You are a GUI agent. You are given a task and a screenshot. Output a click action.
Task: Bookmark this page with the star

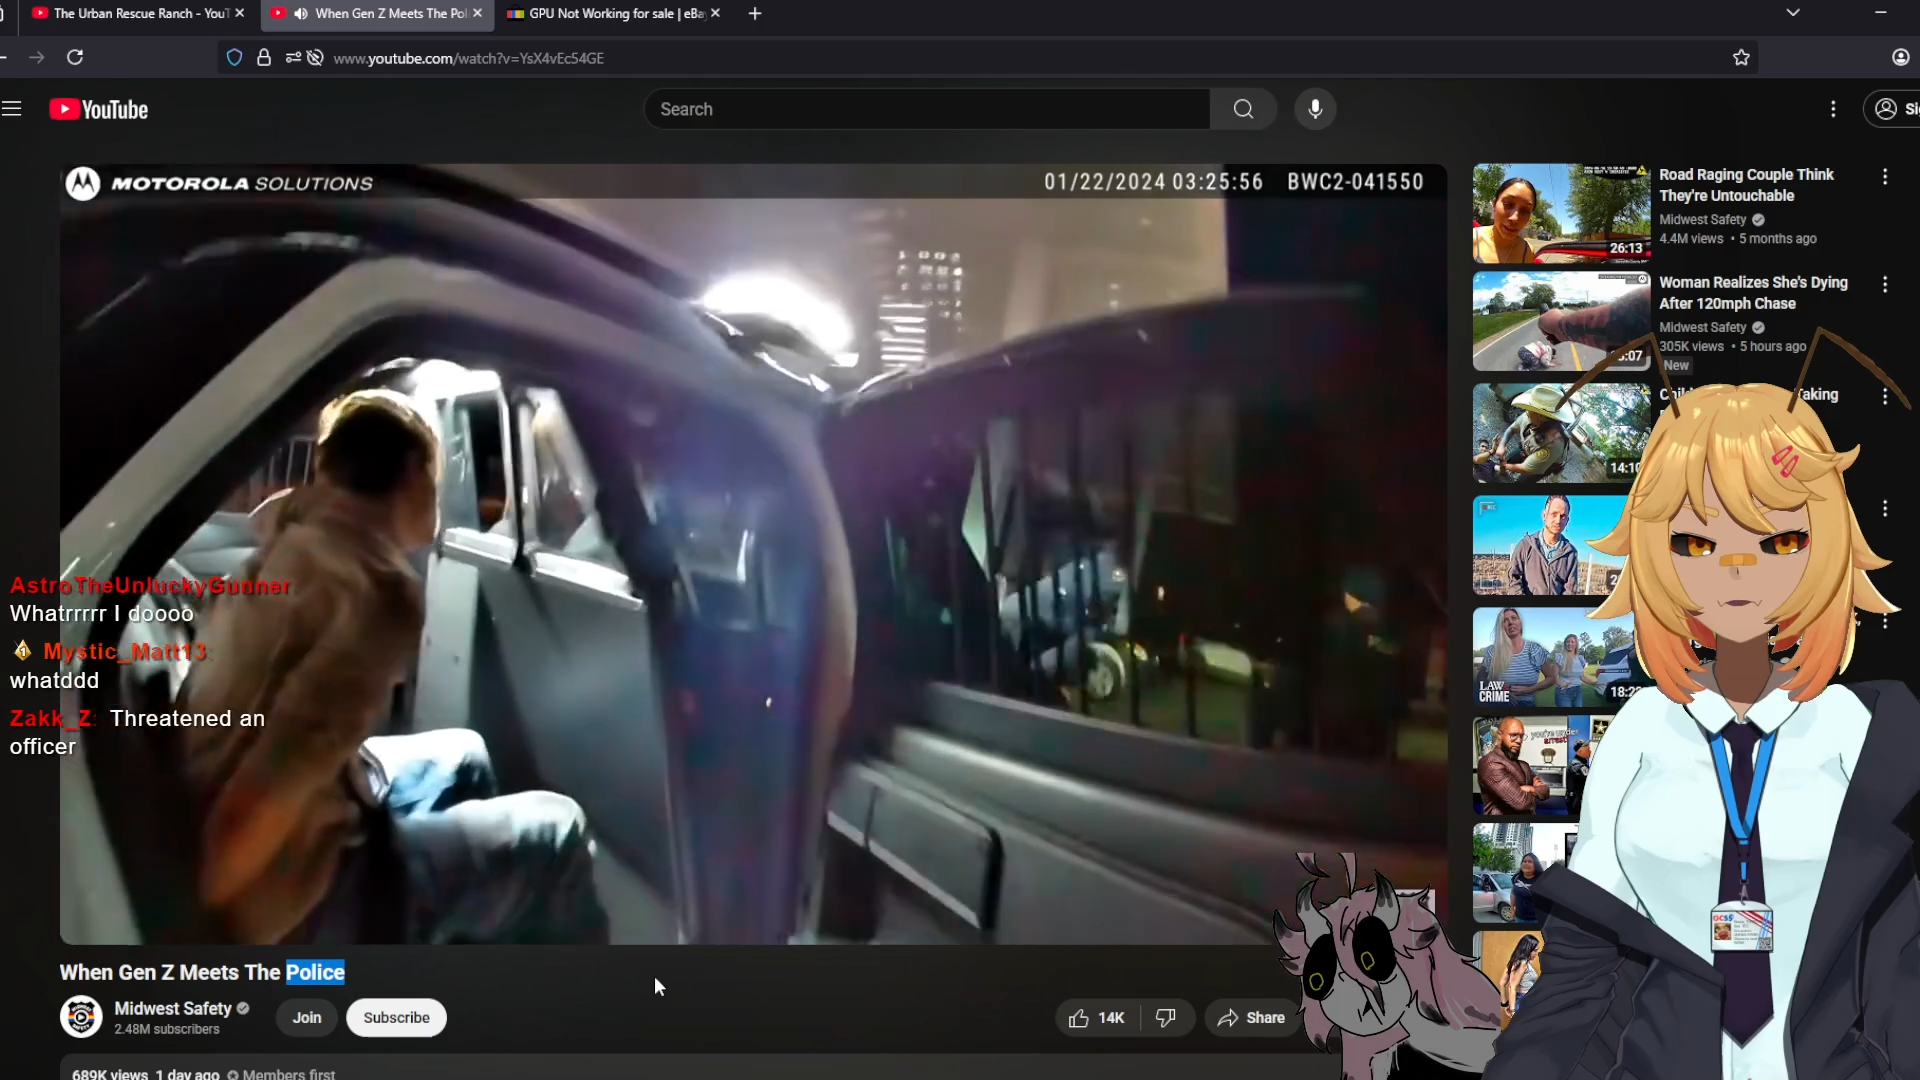click(1741, 58)
